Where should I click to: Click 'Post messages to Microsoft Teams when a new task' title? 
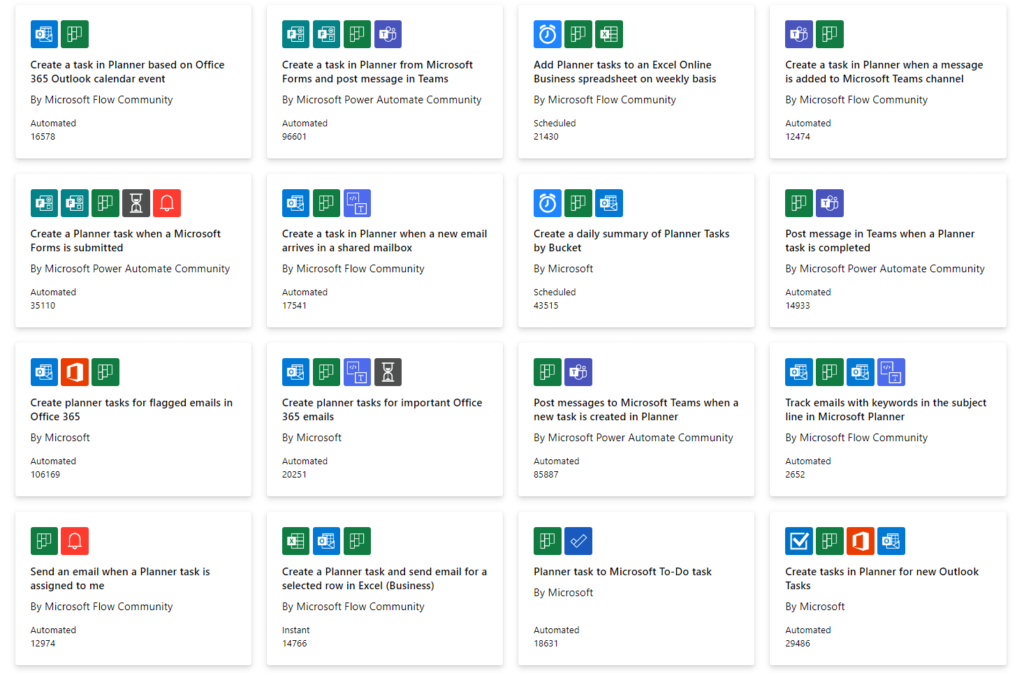(636, 410)
